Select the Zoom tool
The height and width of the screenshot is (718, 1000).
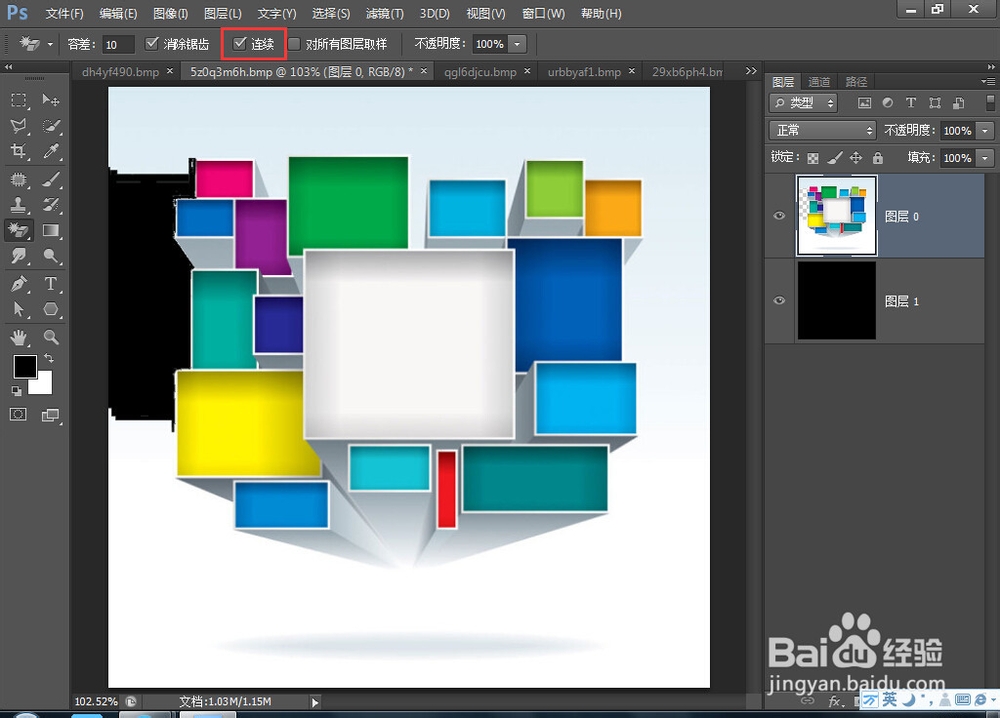[51, 337]
